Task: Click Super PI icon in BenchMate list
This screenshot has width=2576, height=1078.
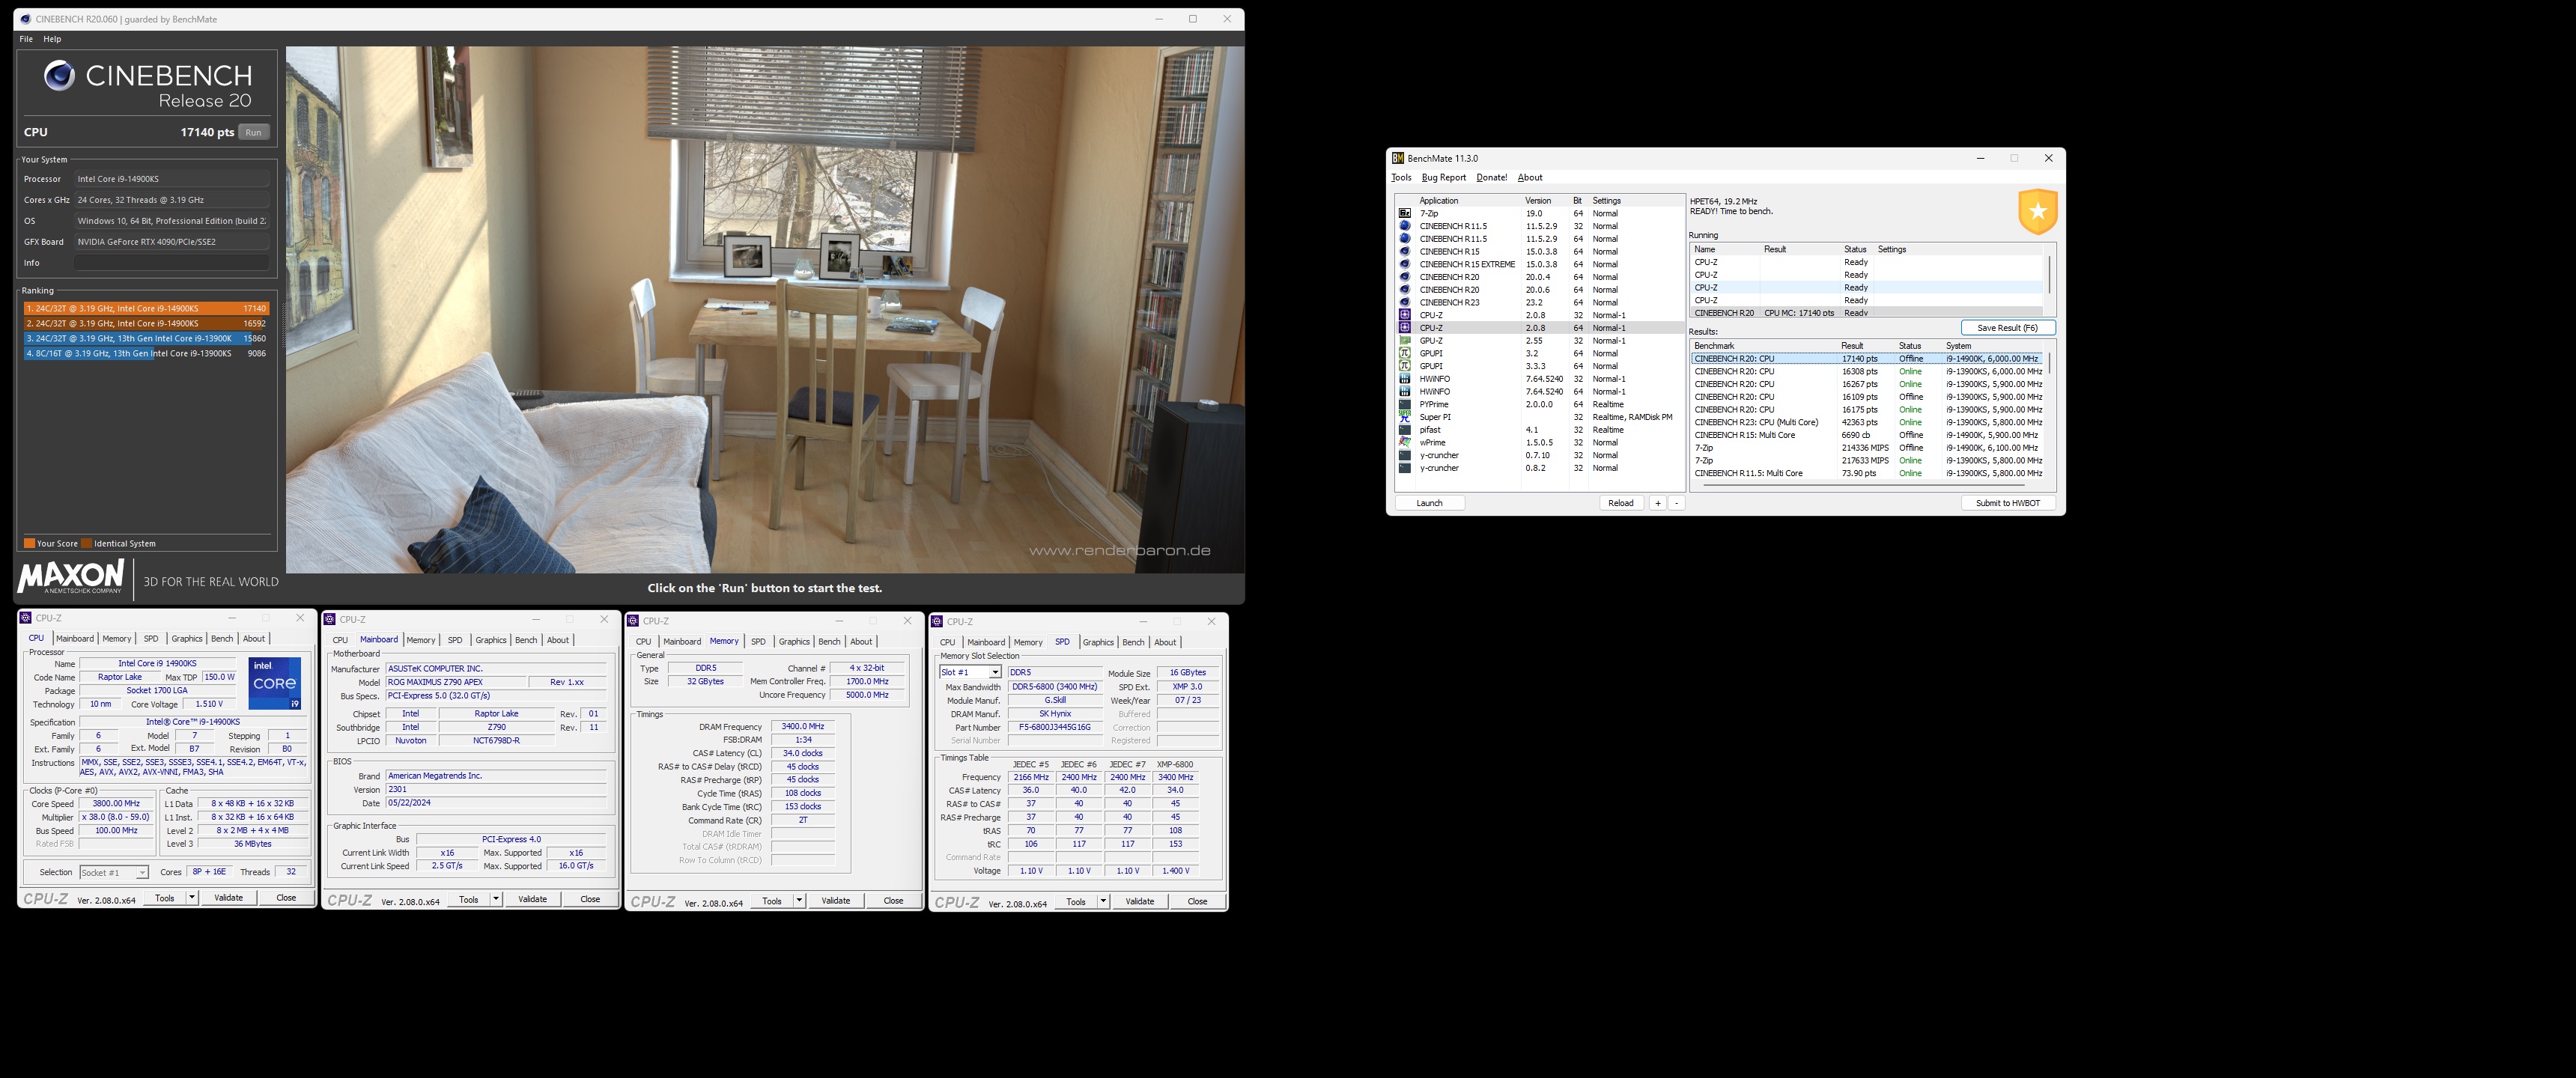Action: point(1405,417)
